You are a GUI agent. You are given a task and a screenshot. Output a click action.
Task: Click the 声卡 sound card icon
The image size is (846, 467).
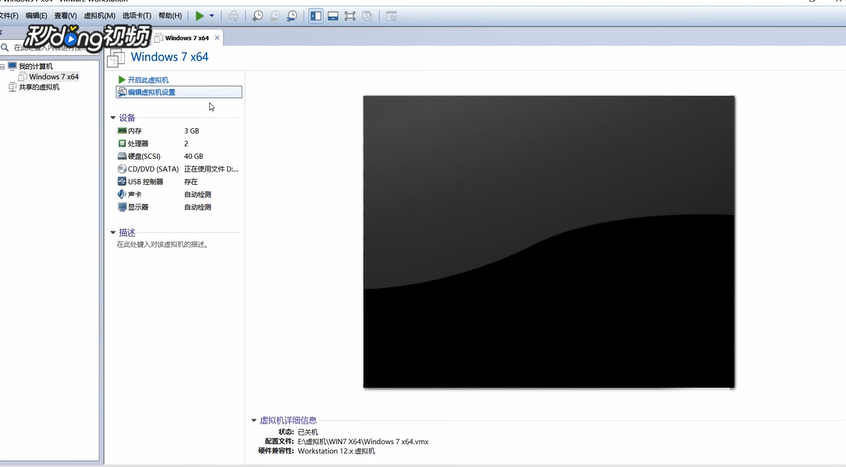122,194
